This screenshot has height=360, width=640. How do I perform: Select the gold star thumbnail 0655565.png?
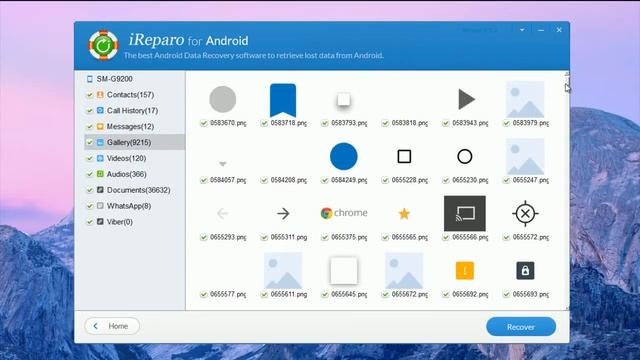pyautogui.click(x=404, y=213)
